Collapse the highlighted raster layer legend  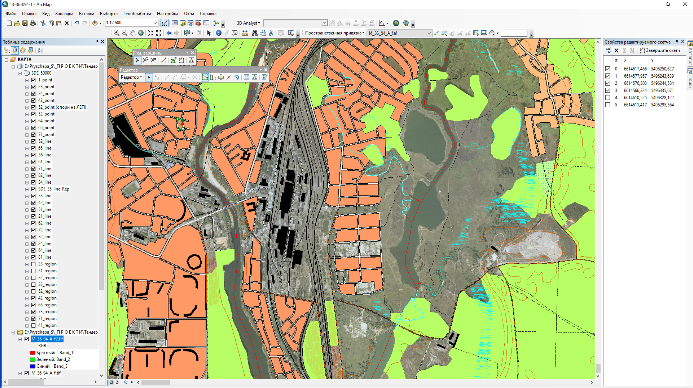pos(20,339)
